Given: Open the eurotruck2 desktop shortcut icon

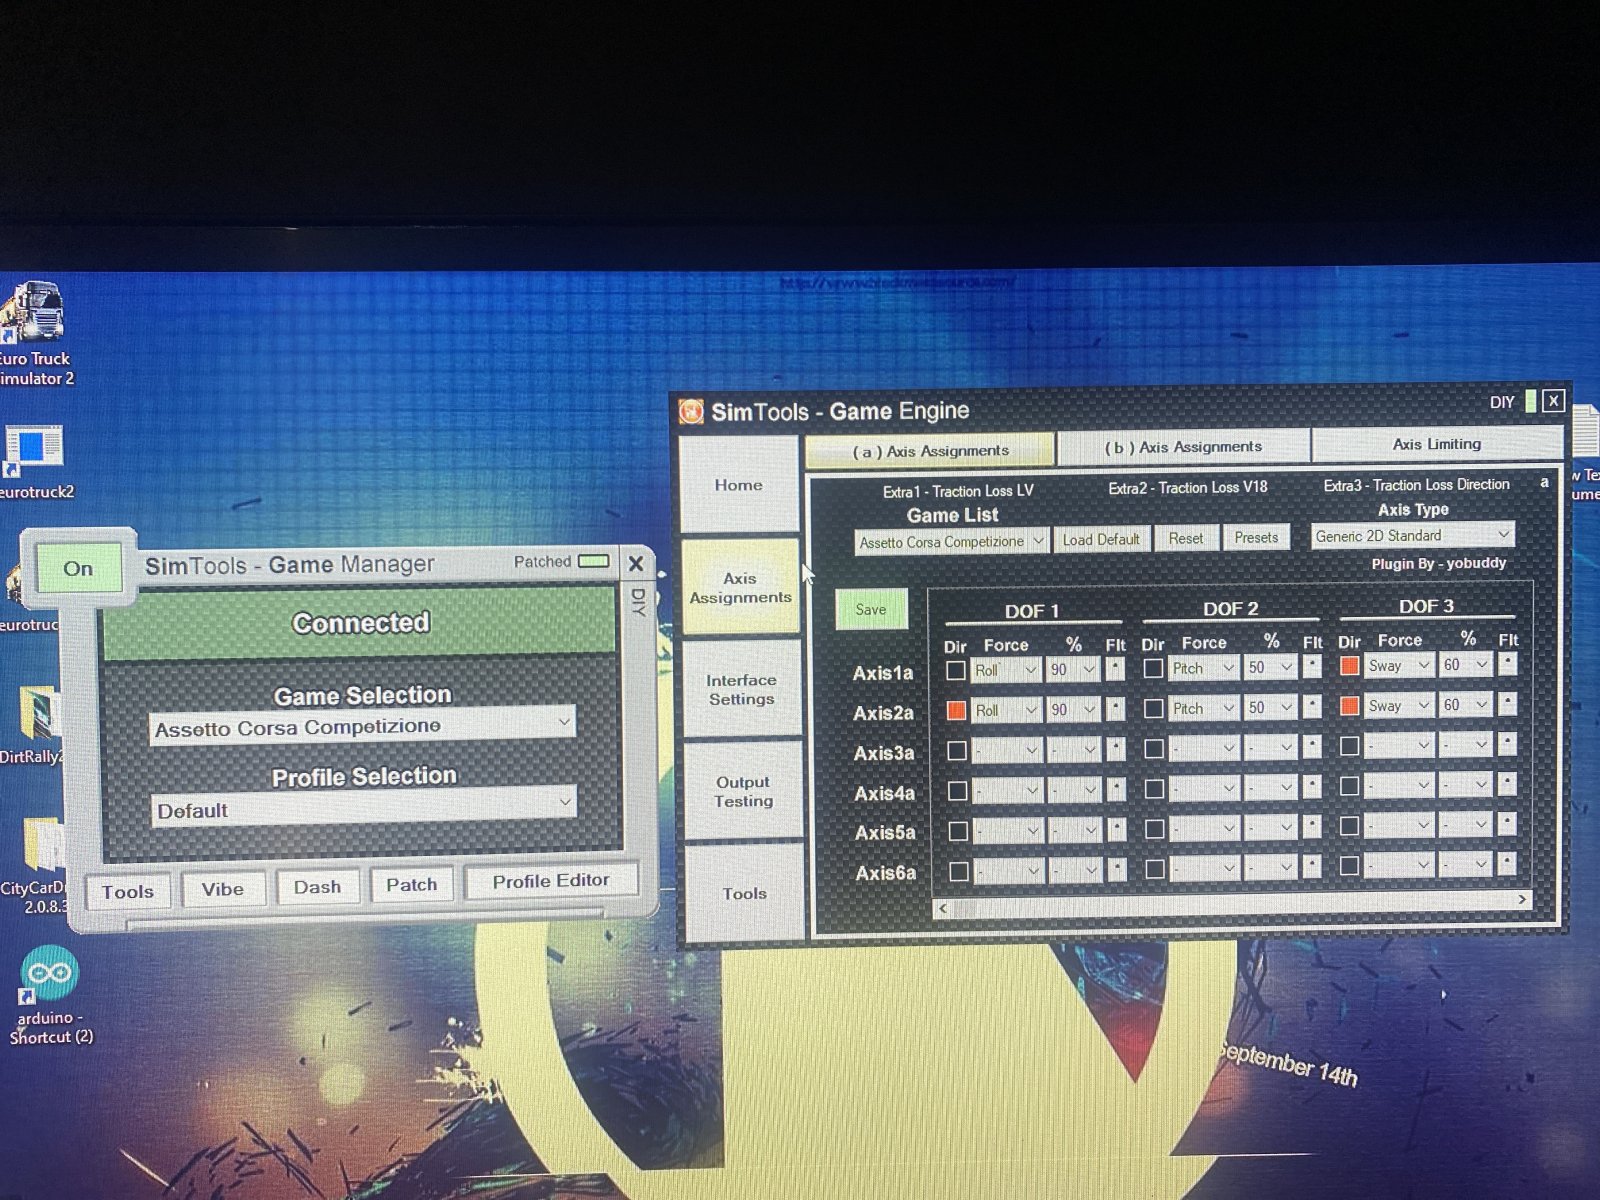Looking at the screenshot, I should 34,462.
